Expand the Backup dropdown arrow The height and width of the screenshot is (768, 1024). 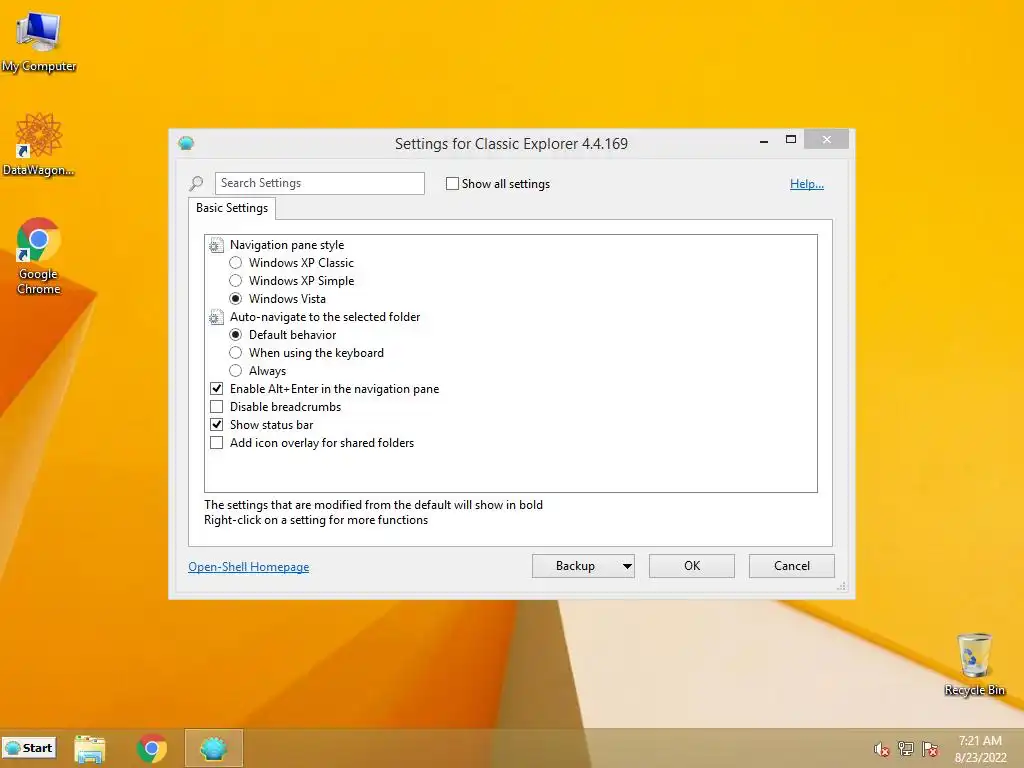pyautogui.click(x=627, y=566)
